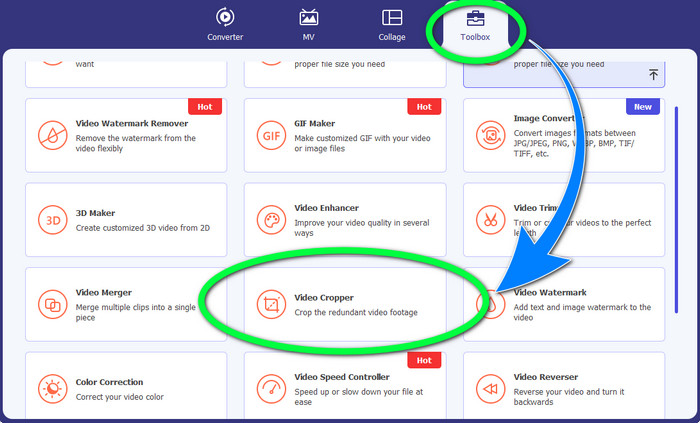This screenshot has width=700, height=423.
Task: Click the GIF Maker icon
Action: (x=270, y=134)
